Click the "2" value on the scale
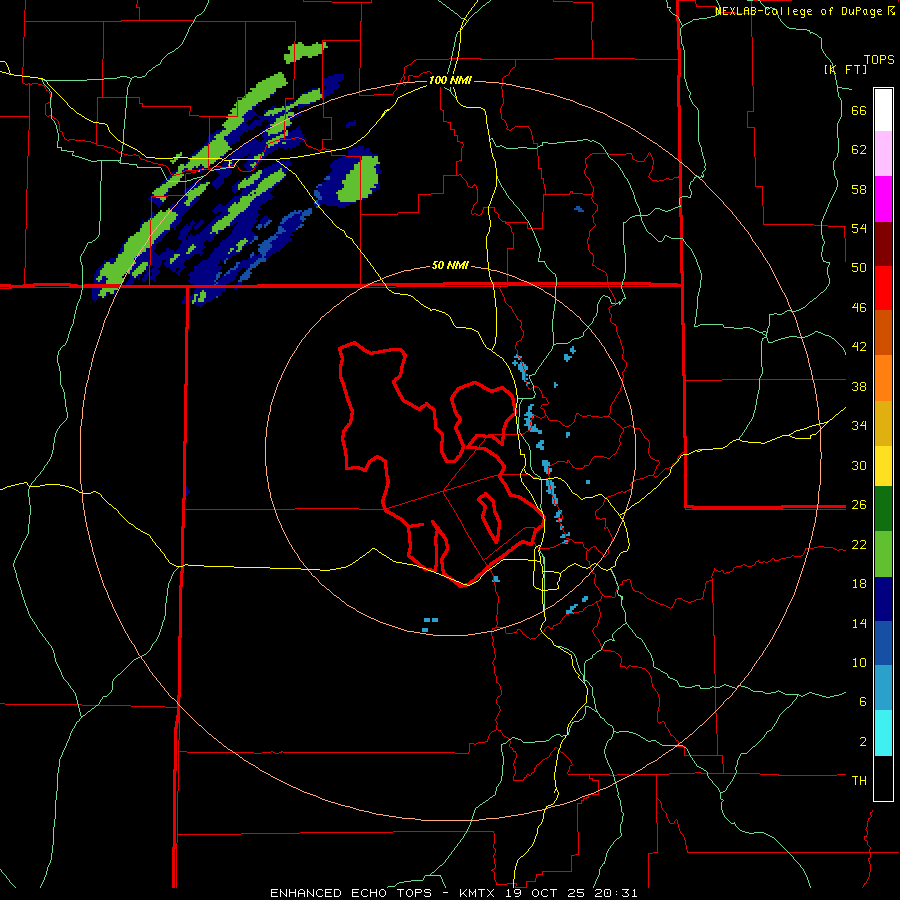900x900 pixels. pyautogui.click(x=863, y=741)
